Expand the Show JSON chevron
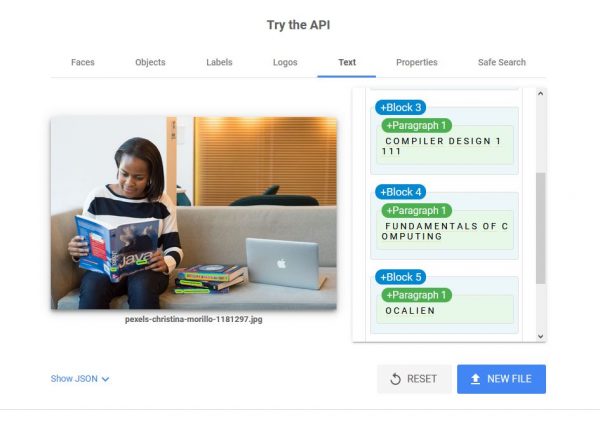600x430 pixels. (106, 379)
